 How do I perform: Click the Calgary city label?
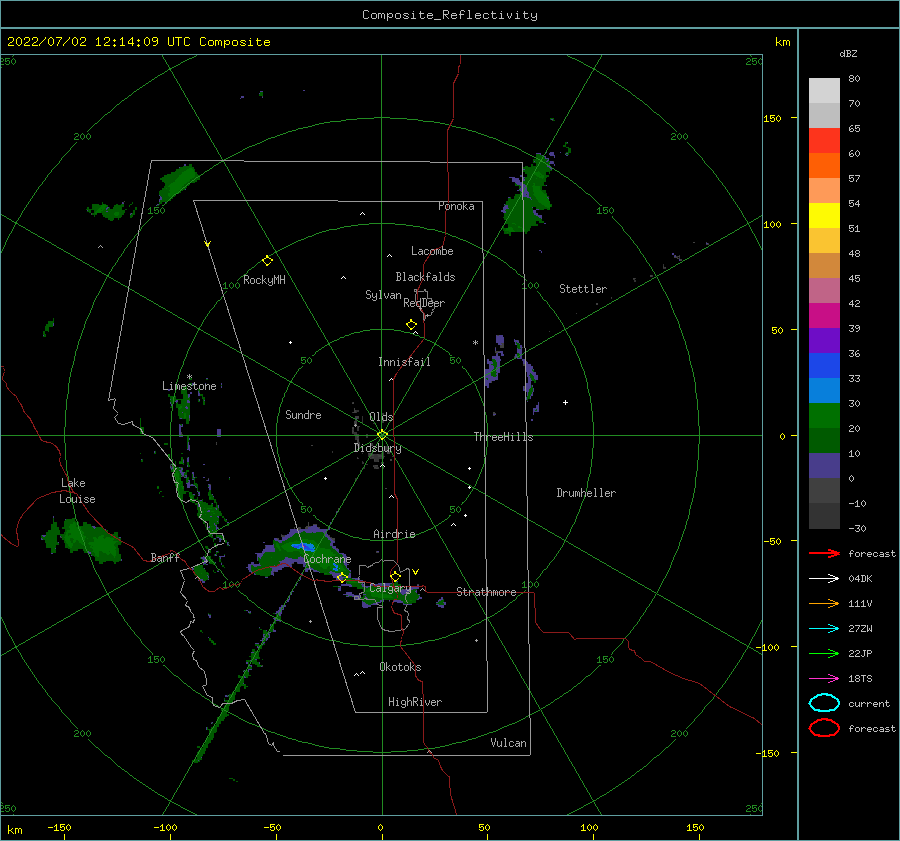click(390, 588)
